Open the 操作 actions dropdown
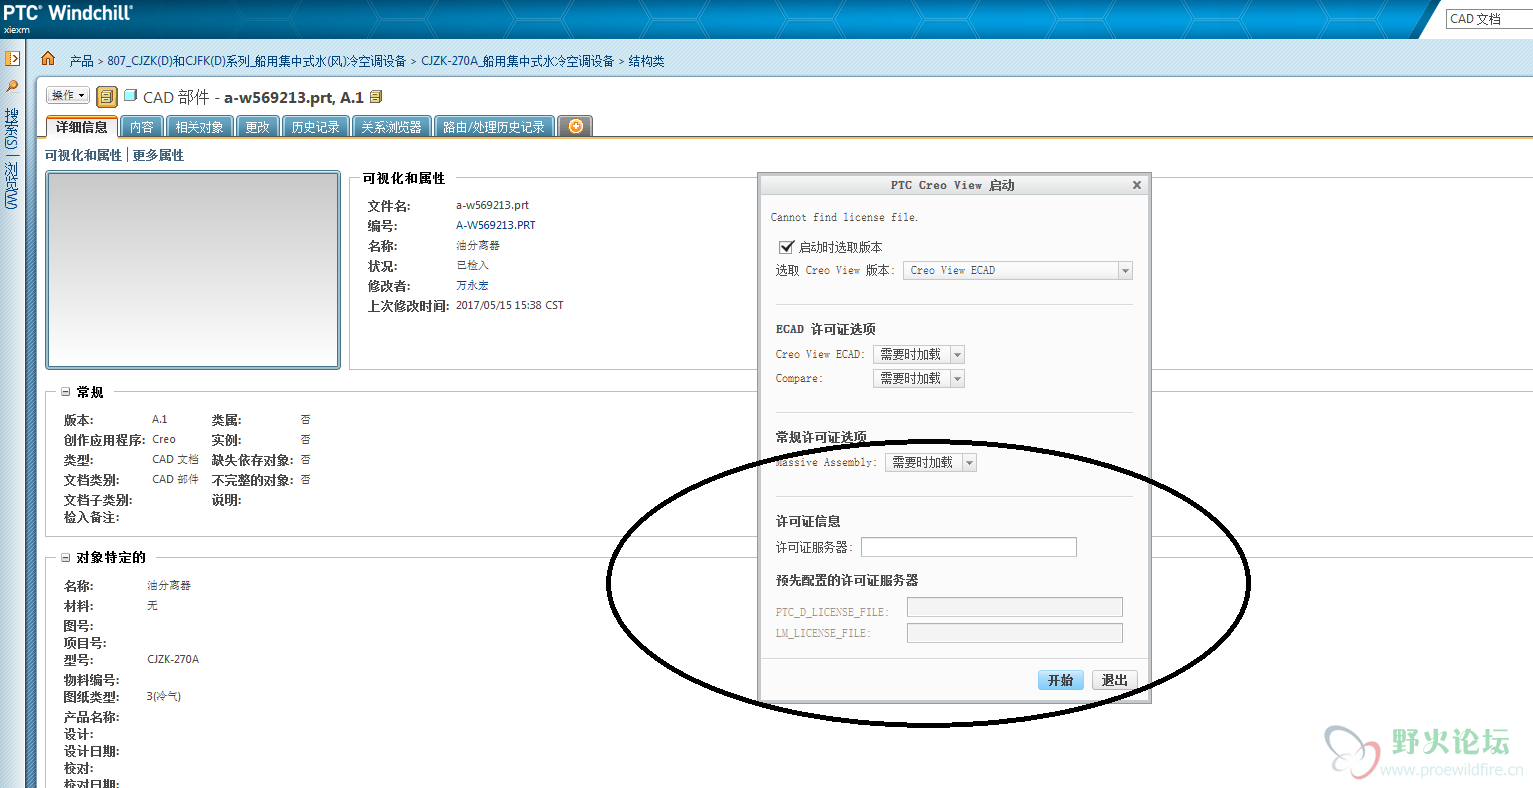 pyautogui.click(x=68, y=96)
